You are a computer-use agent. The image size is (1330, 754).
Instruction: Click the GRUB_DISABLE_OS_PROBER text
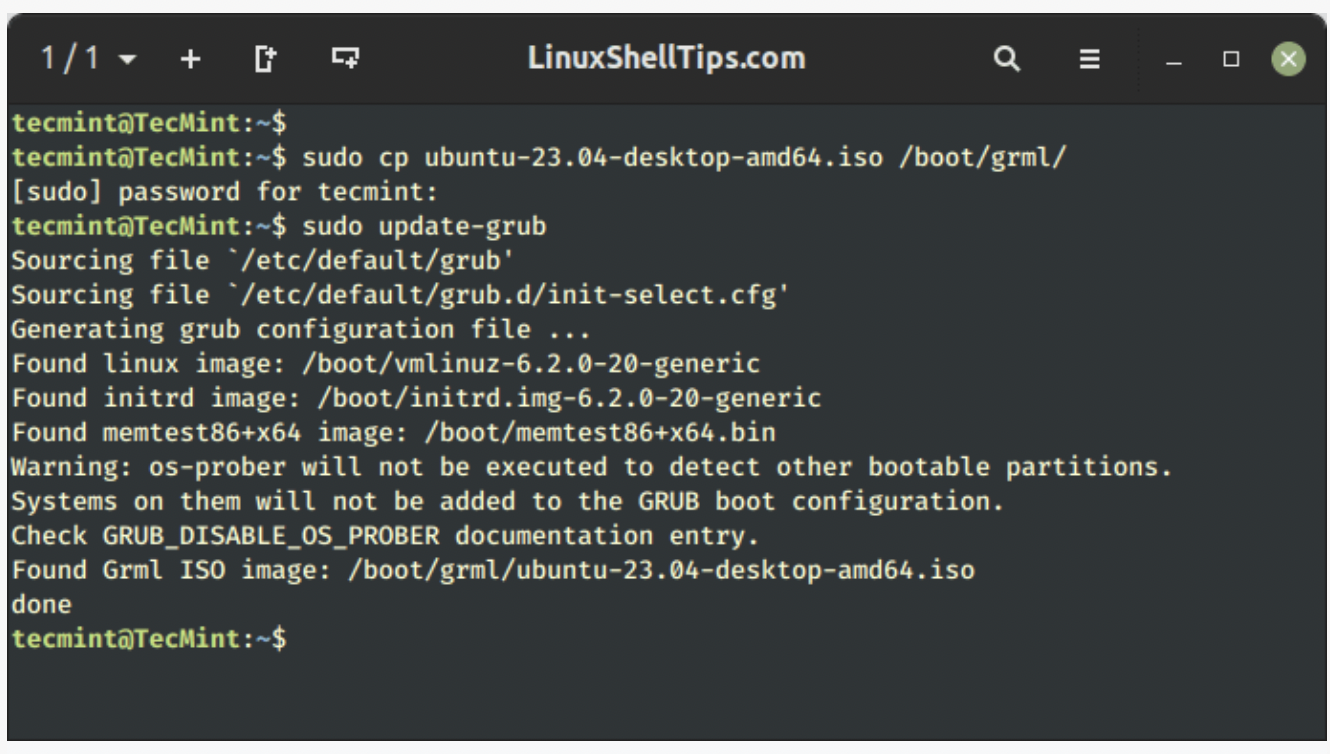[x=271, y=536]
